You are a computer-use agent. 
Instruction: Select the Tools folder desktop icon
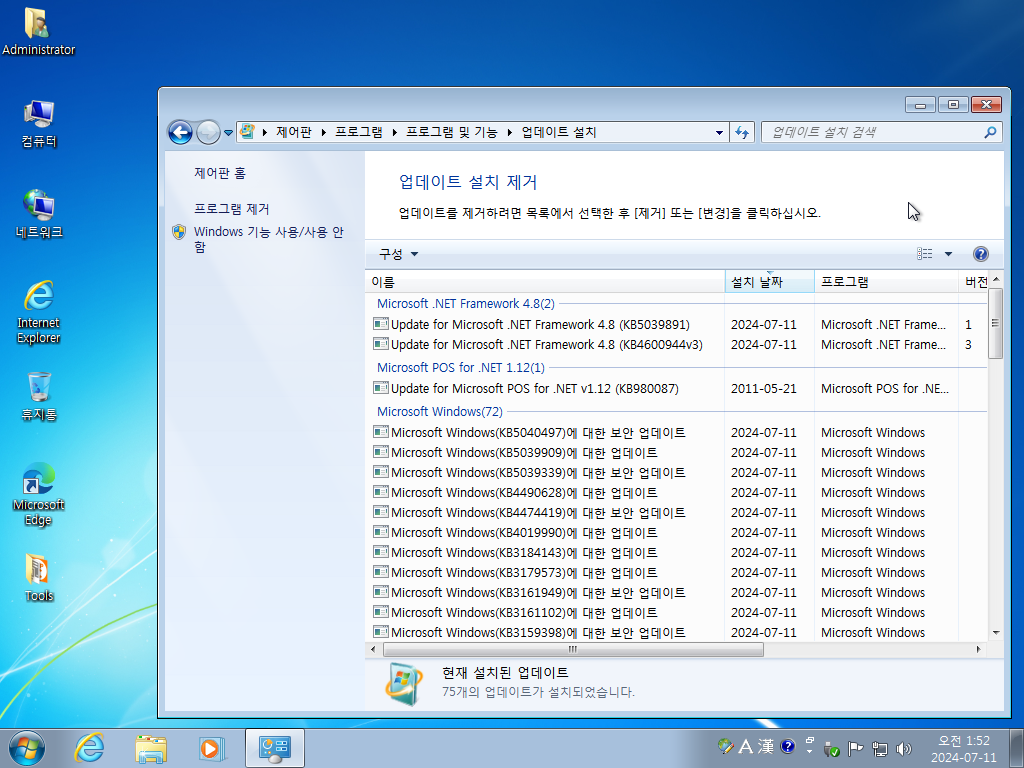coord(39,578)
